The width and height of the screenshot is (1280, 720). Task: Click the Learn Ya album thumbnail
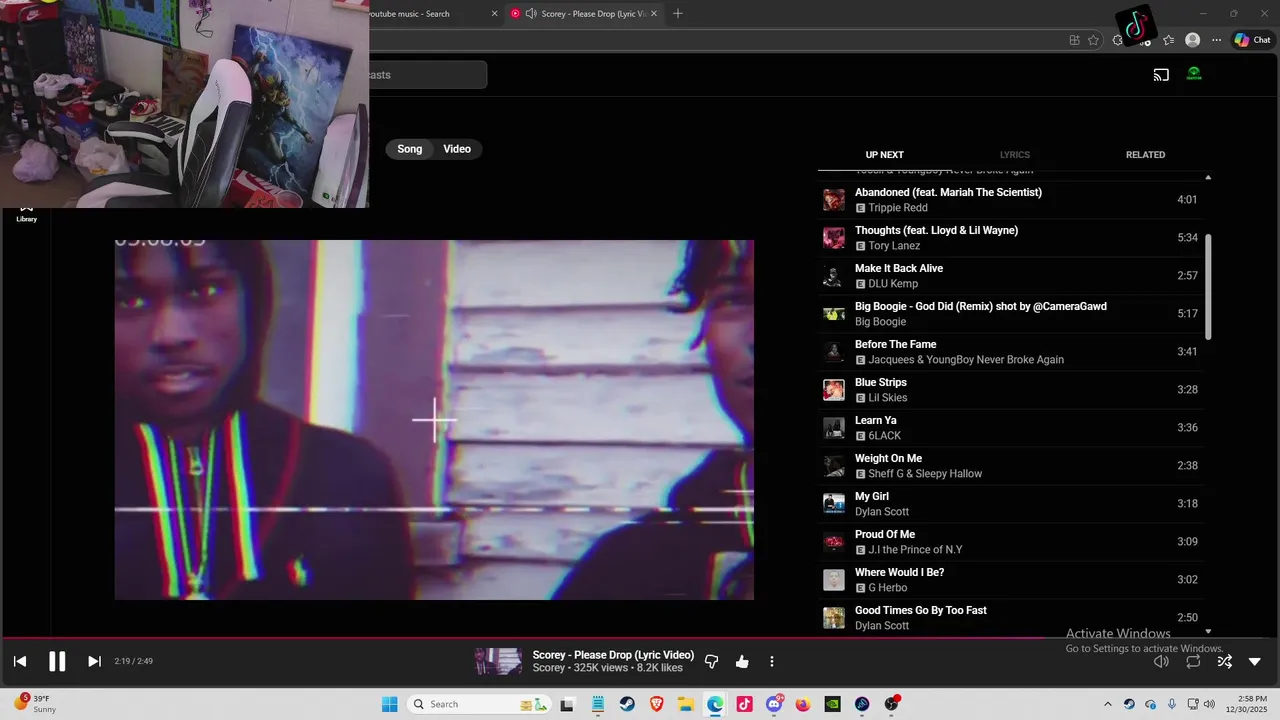coord(833,428)
